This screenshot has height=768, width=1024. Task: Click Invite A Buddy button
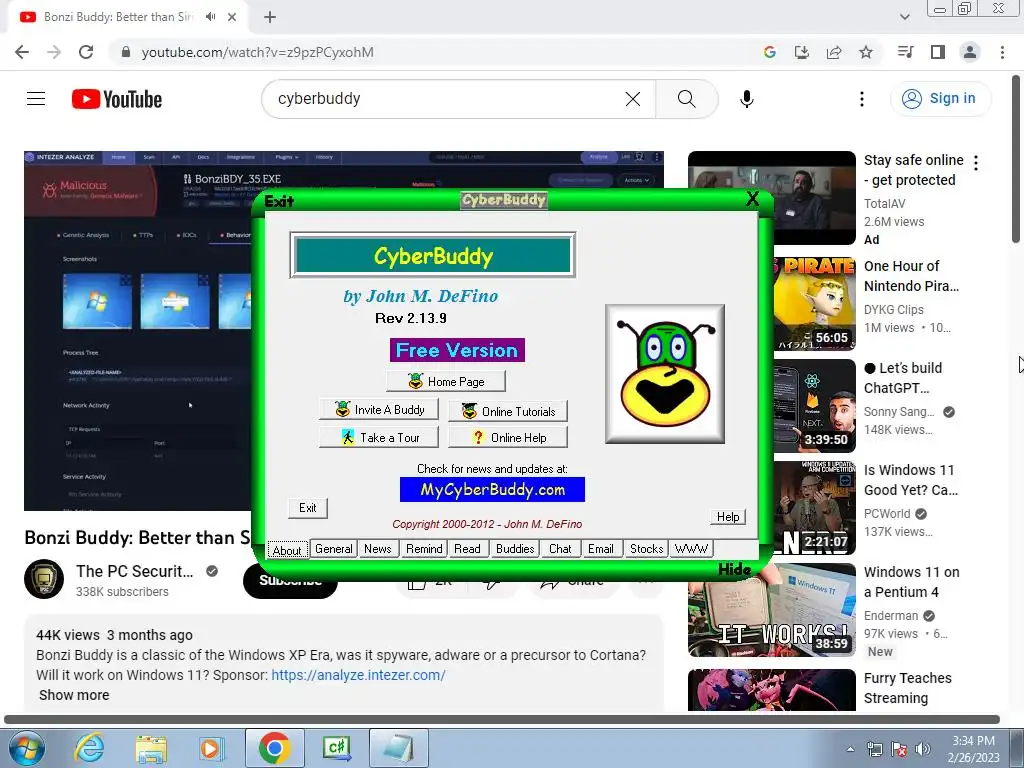click(x=379, y=409)
